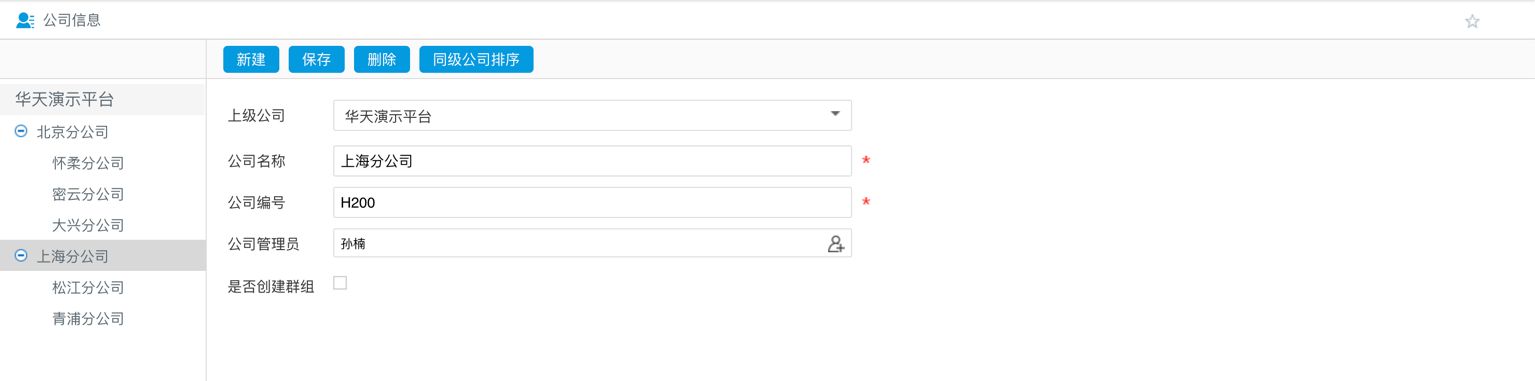1535x381 pixels.
Task: Click the 删除 button
Action: (382, 59)
